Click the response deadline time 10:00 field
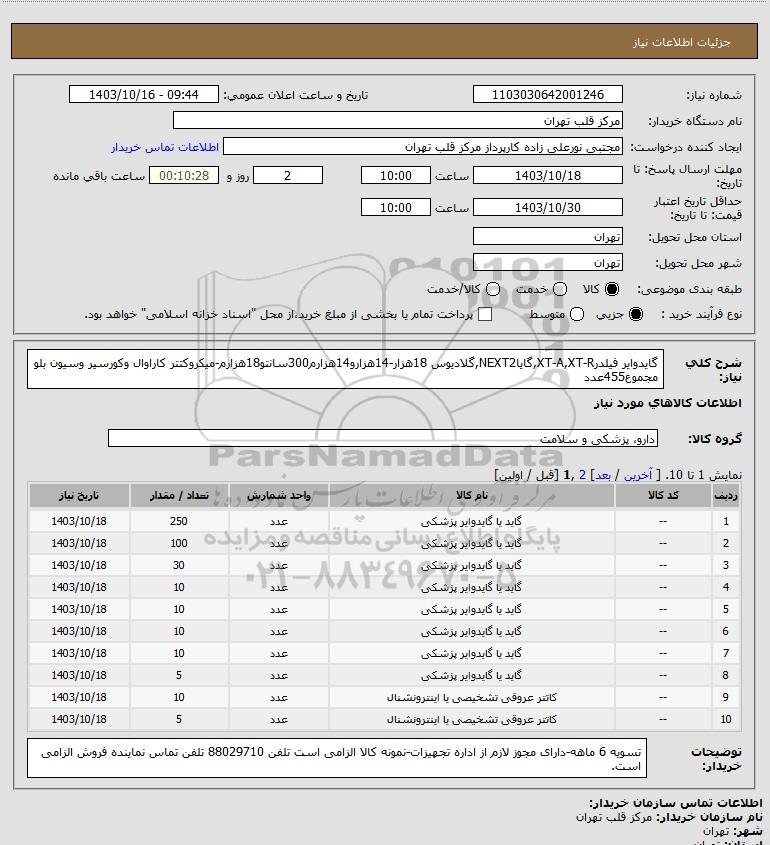770x845 pixels. coord(396,176)
